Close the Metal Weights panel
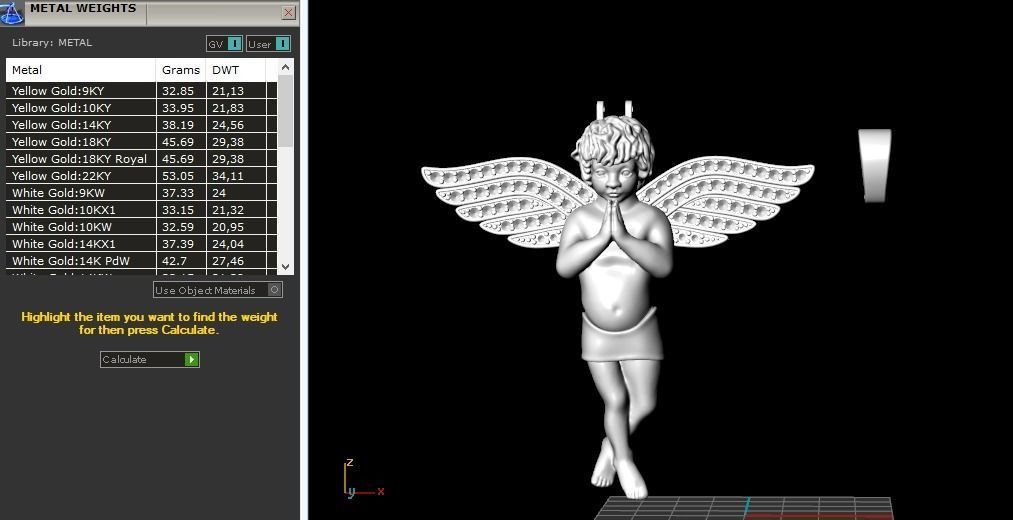 (x=289, y=12)
